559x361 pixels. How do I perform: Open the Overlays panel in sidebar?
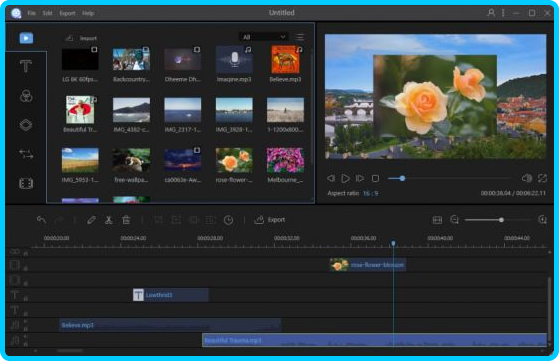tap(26, 125)
